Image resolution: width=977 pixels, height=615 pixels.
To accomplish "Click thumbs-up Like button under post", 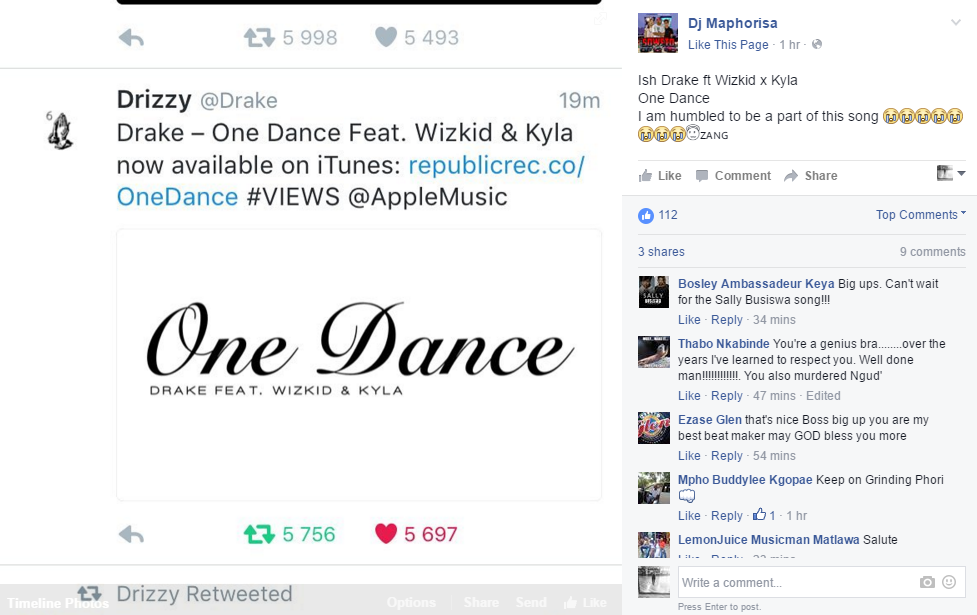I will coord(660,176).
